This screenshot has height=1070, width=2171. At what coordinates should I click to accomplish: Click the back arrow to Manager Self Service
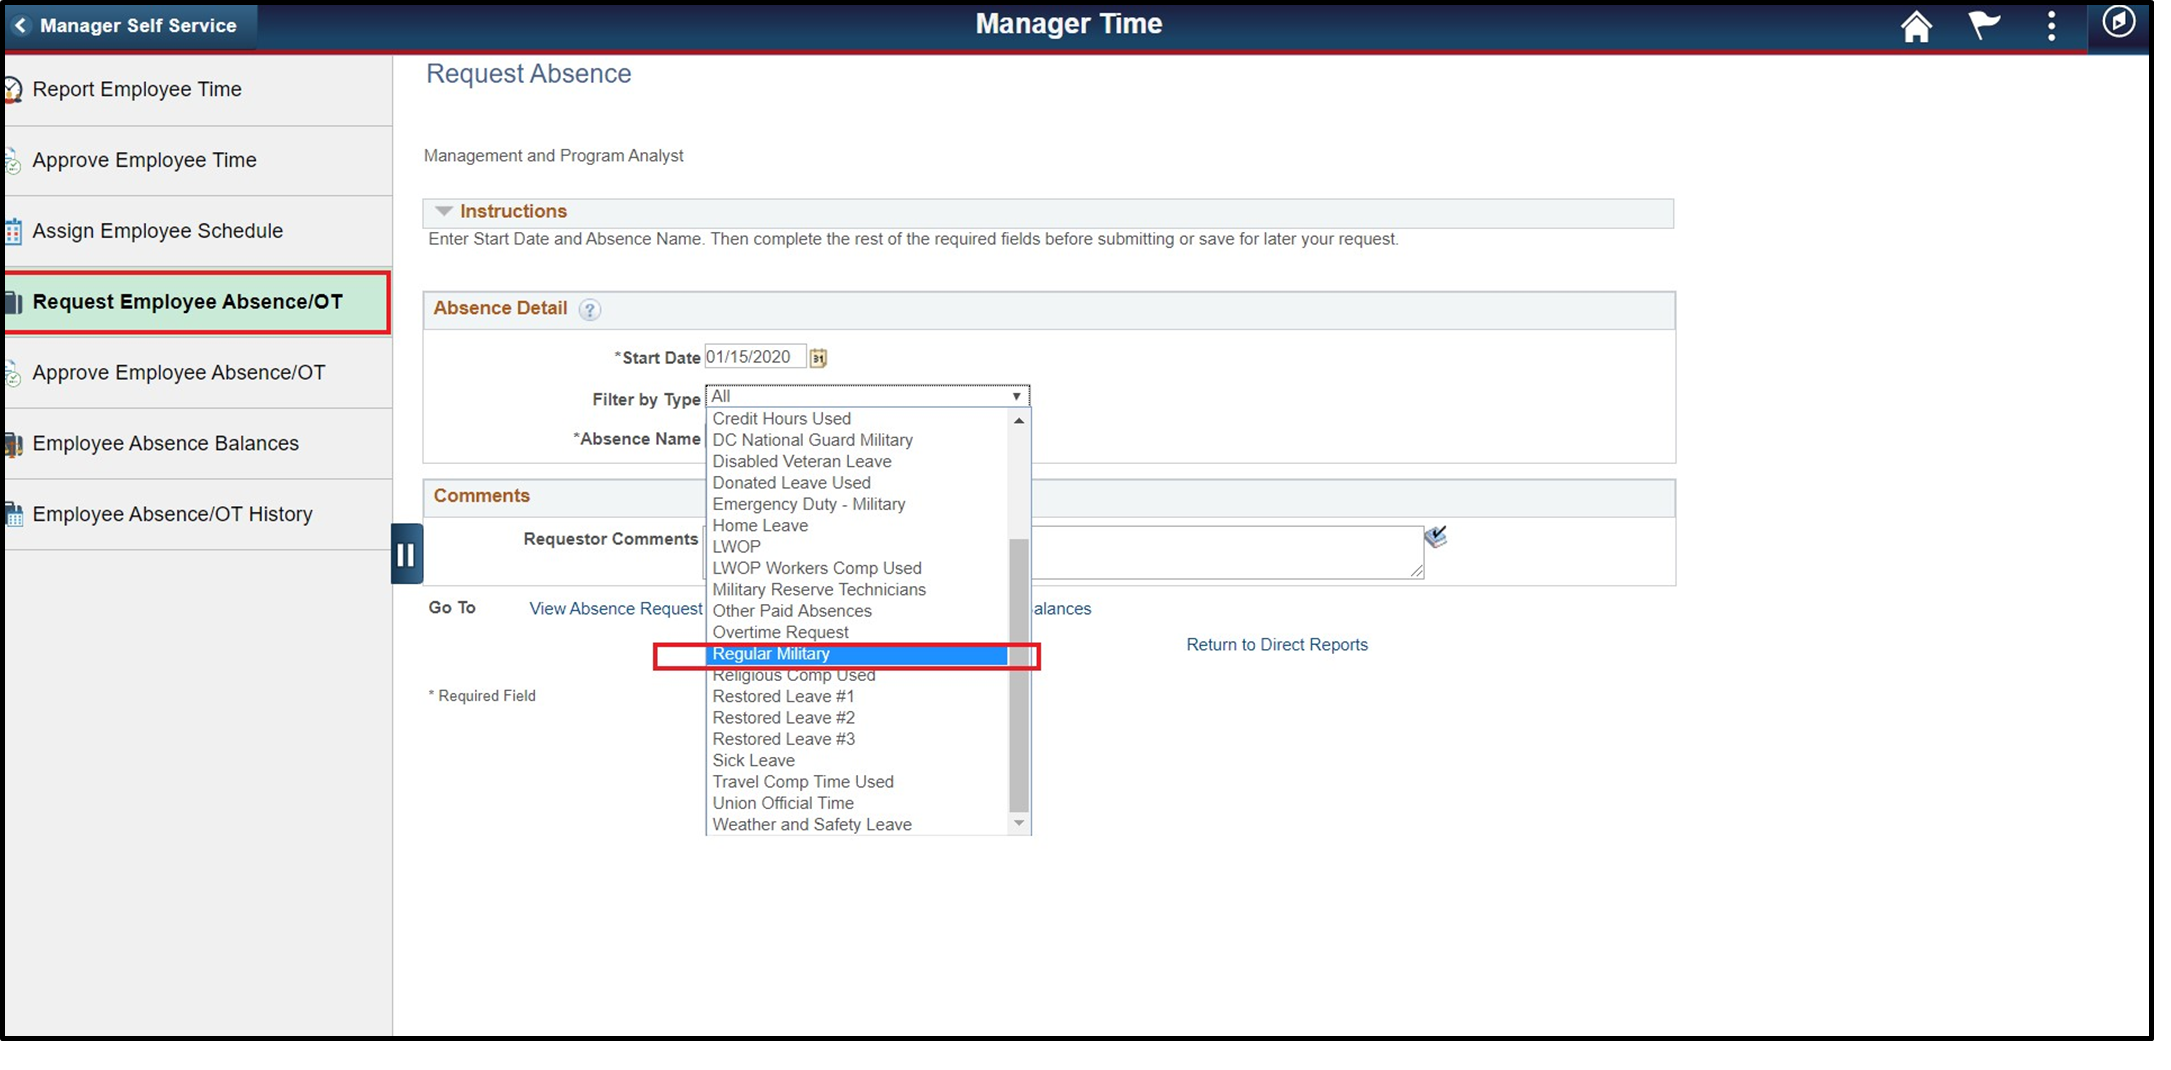(21, 25)
